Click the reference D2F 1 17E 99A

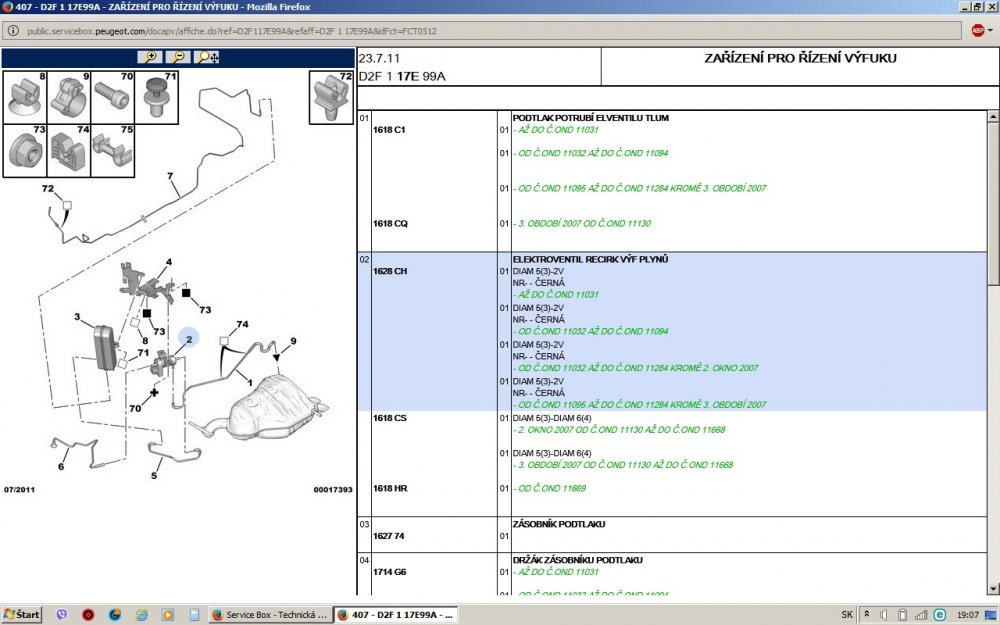click(x=402, y=77)
